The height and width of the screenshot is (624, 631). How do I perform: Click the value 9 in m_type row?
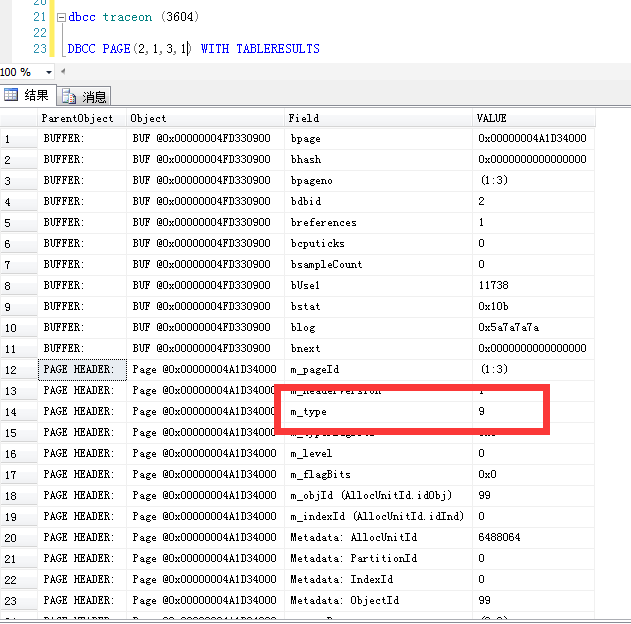533,412
